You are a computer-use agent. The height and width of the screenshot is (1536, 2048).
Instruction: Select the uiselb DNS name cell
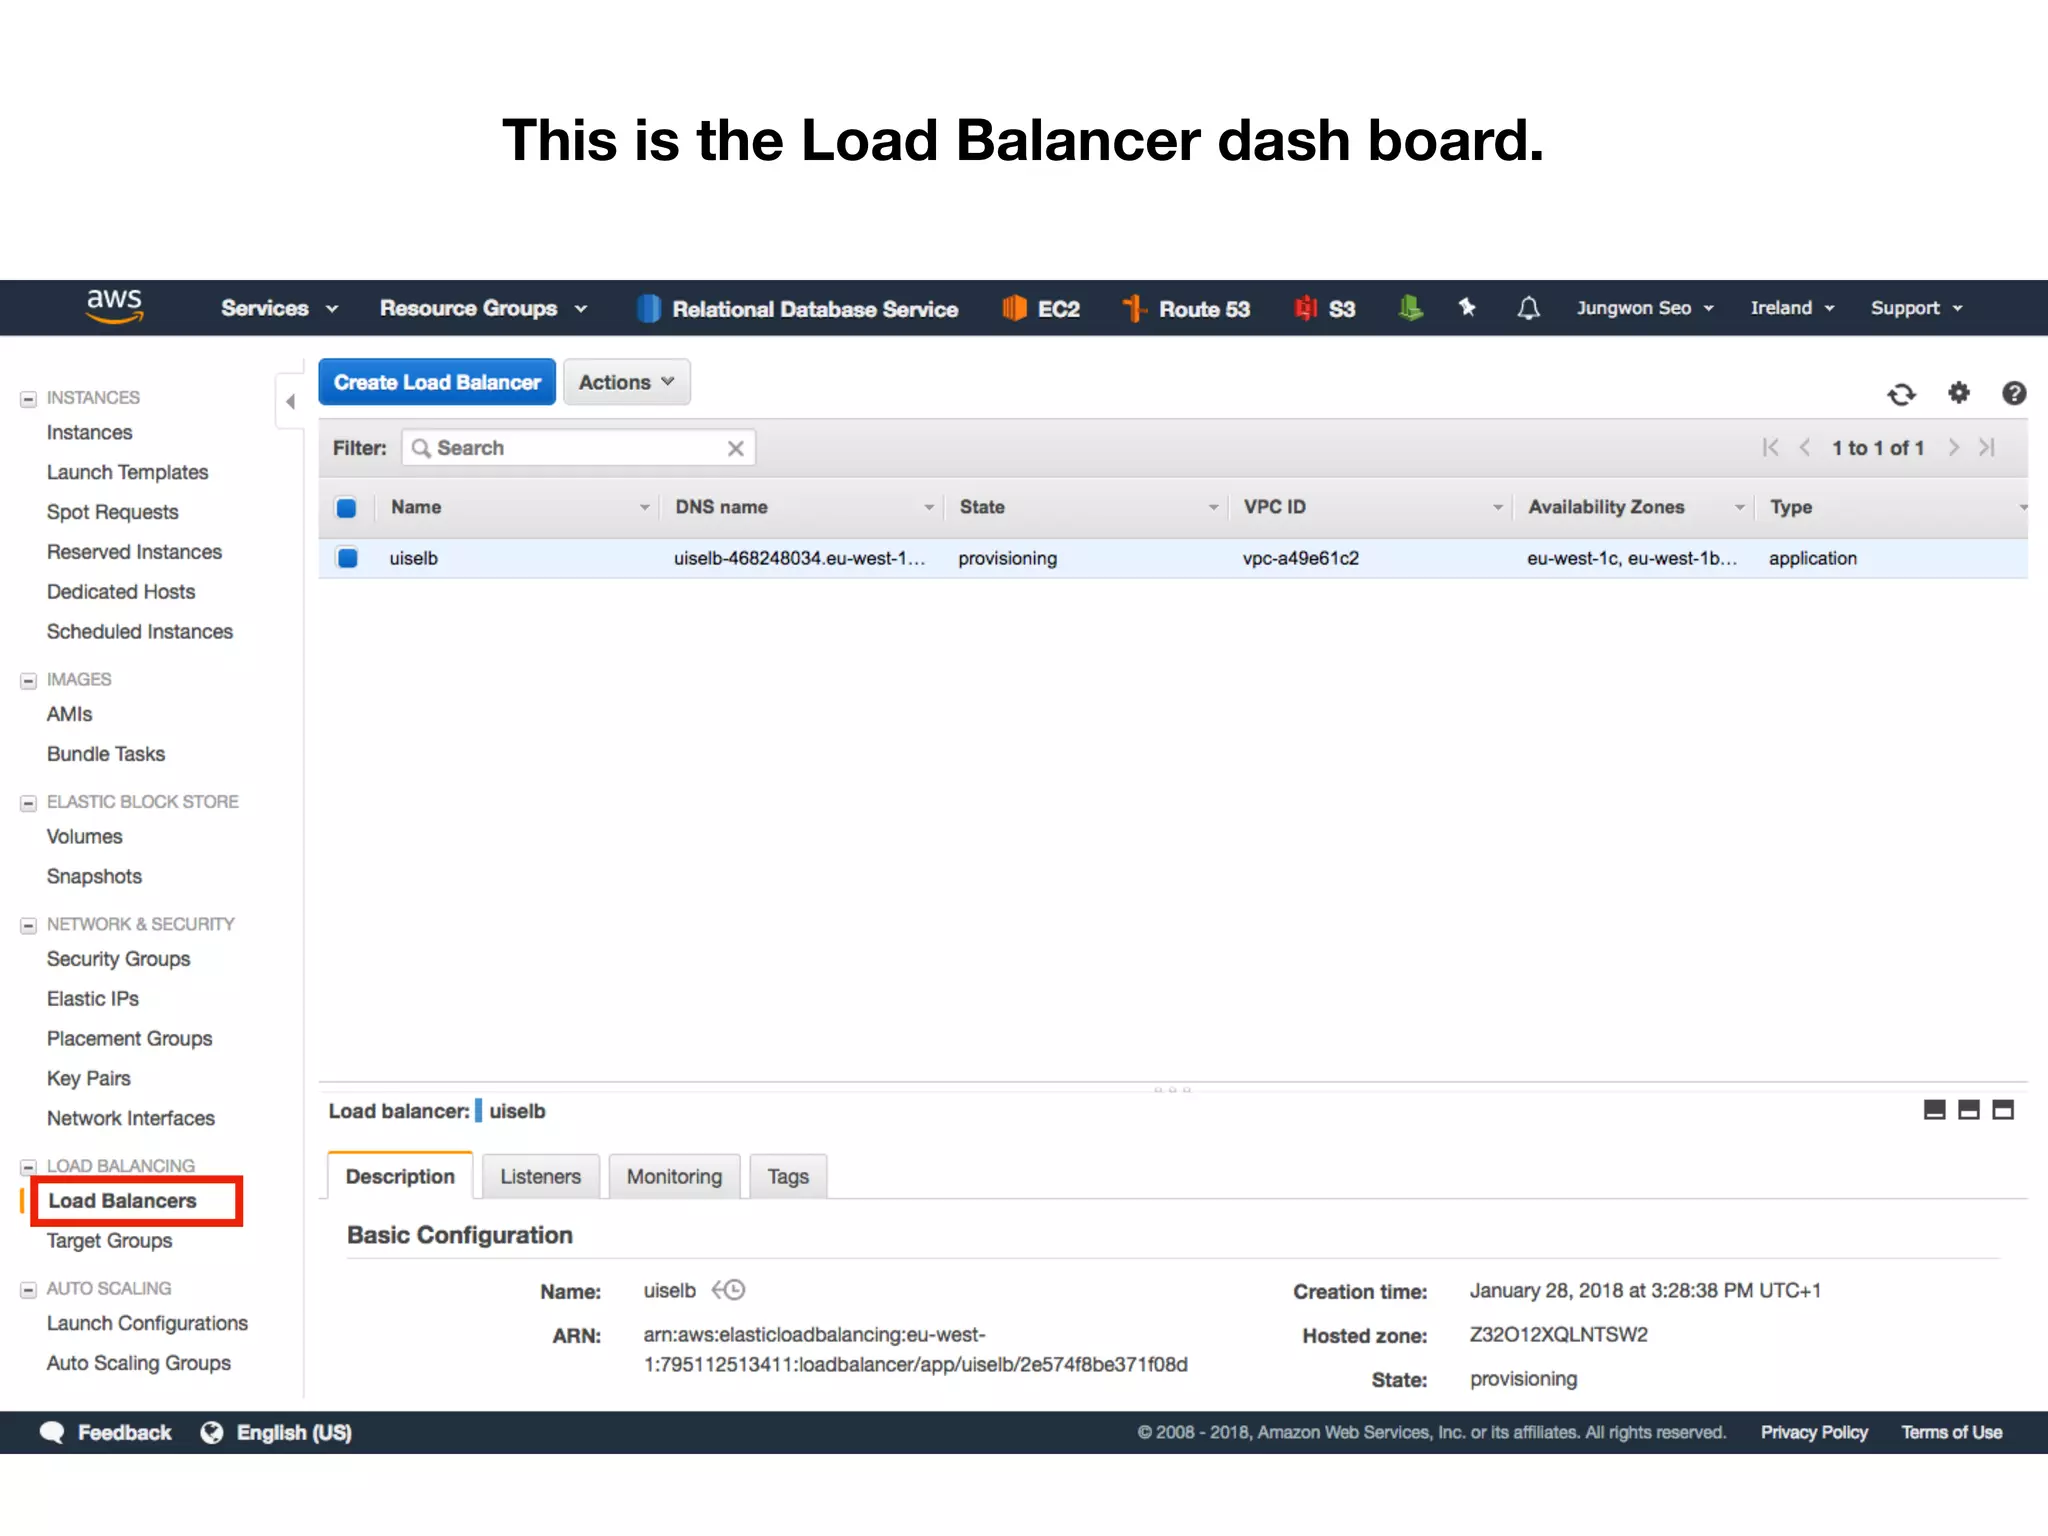pos(799,558)
